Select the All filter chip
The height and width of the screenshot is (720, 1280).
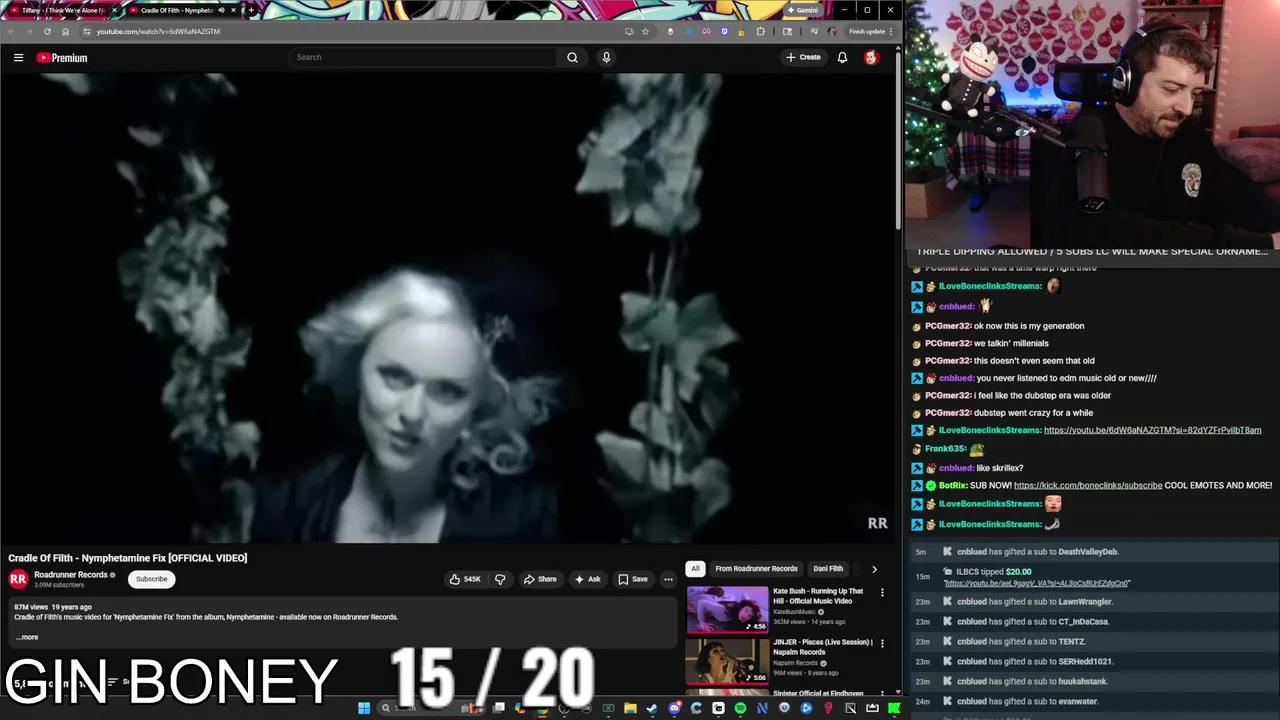coord(695,568)
